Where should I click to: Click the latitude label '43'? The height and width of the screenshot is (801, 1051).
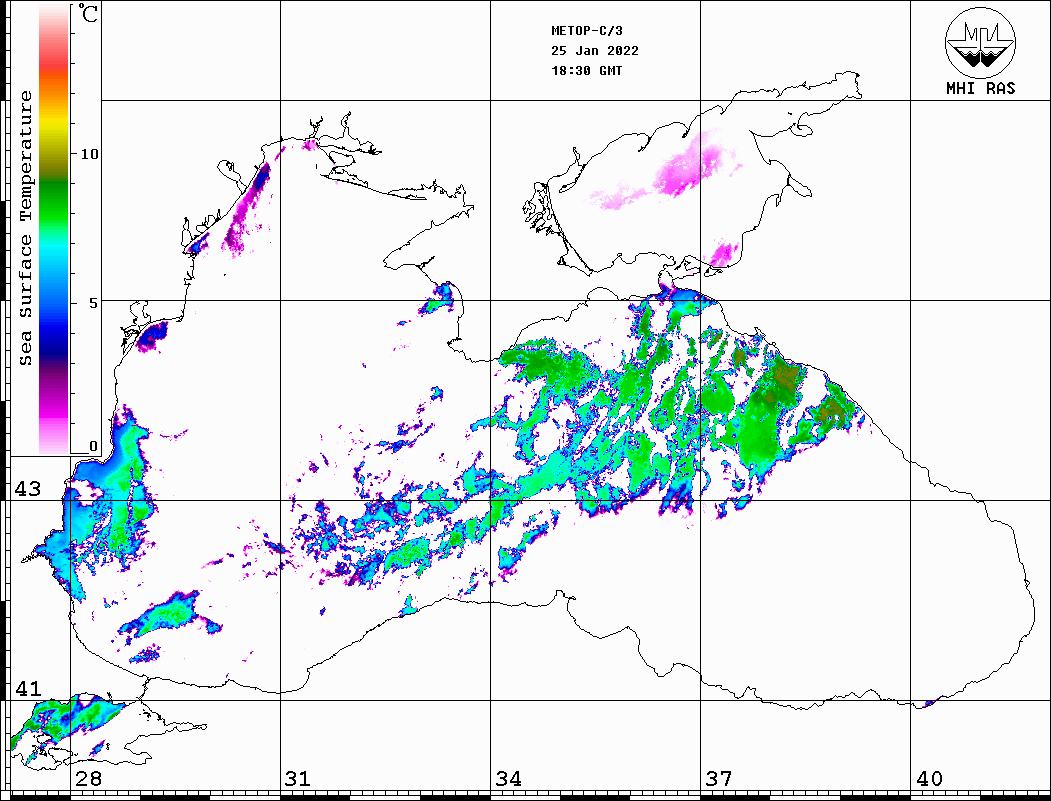[27, 489]
